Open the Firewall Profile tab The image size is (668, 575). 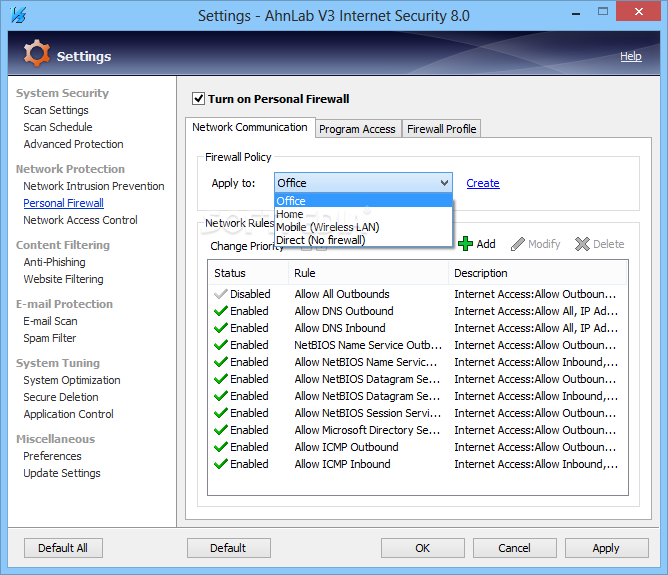[x=441, y=129]
